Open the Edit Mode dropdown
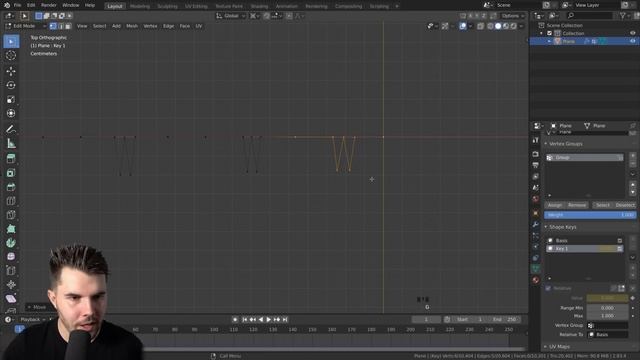The width and height of the screenshot is (640, 360). coord(25,26)
